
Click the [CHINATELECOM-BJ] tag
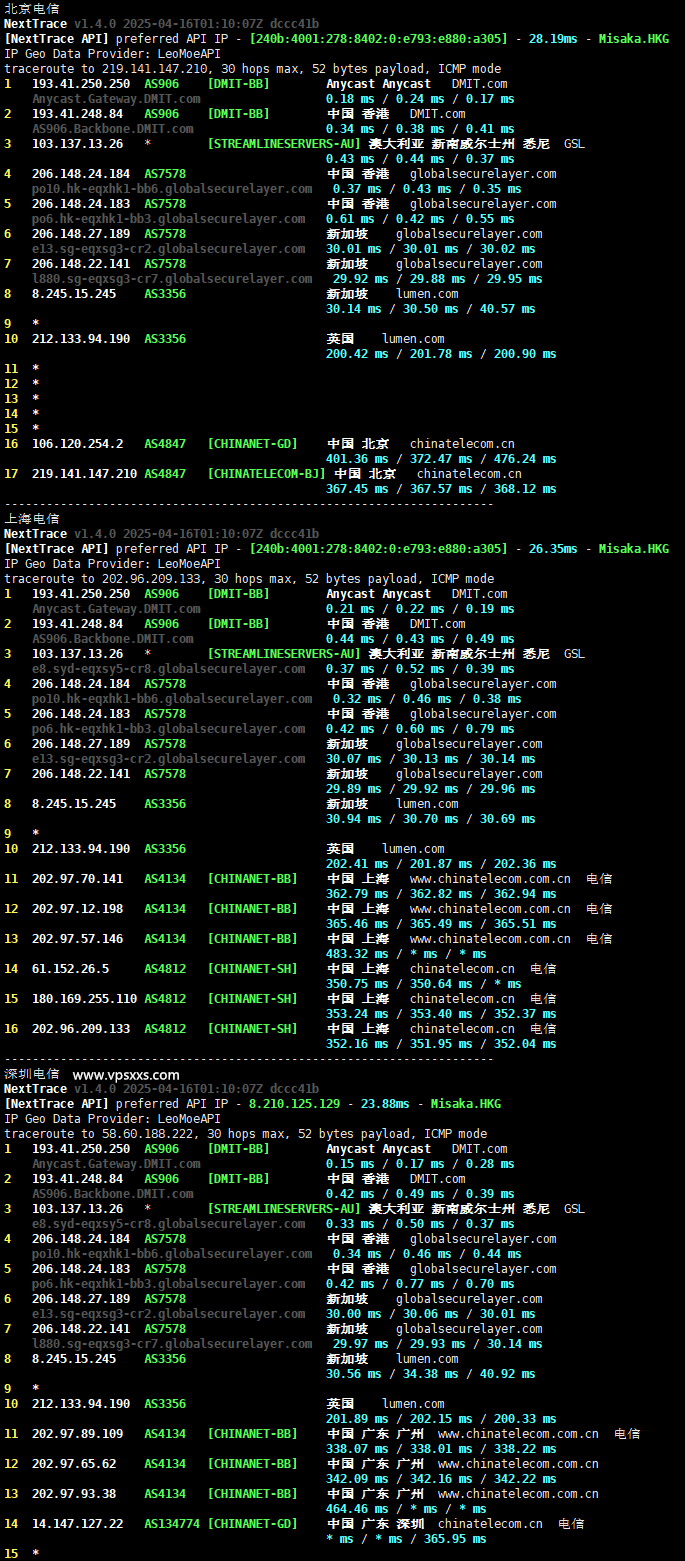coord(267,474)
